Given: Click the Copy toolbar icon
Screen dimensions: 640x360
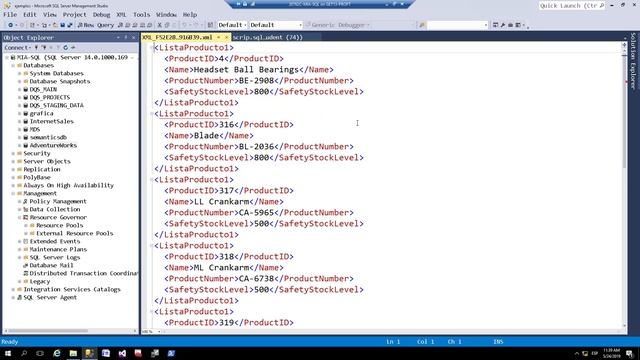Looking at the screenshot, I should [167, 25].
